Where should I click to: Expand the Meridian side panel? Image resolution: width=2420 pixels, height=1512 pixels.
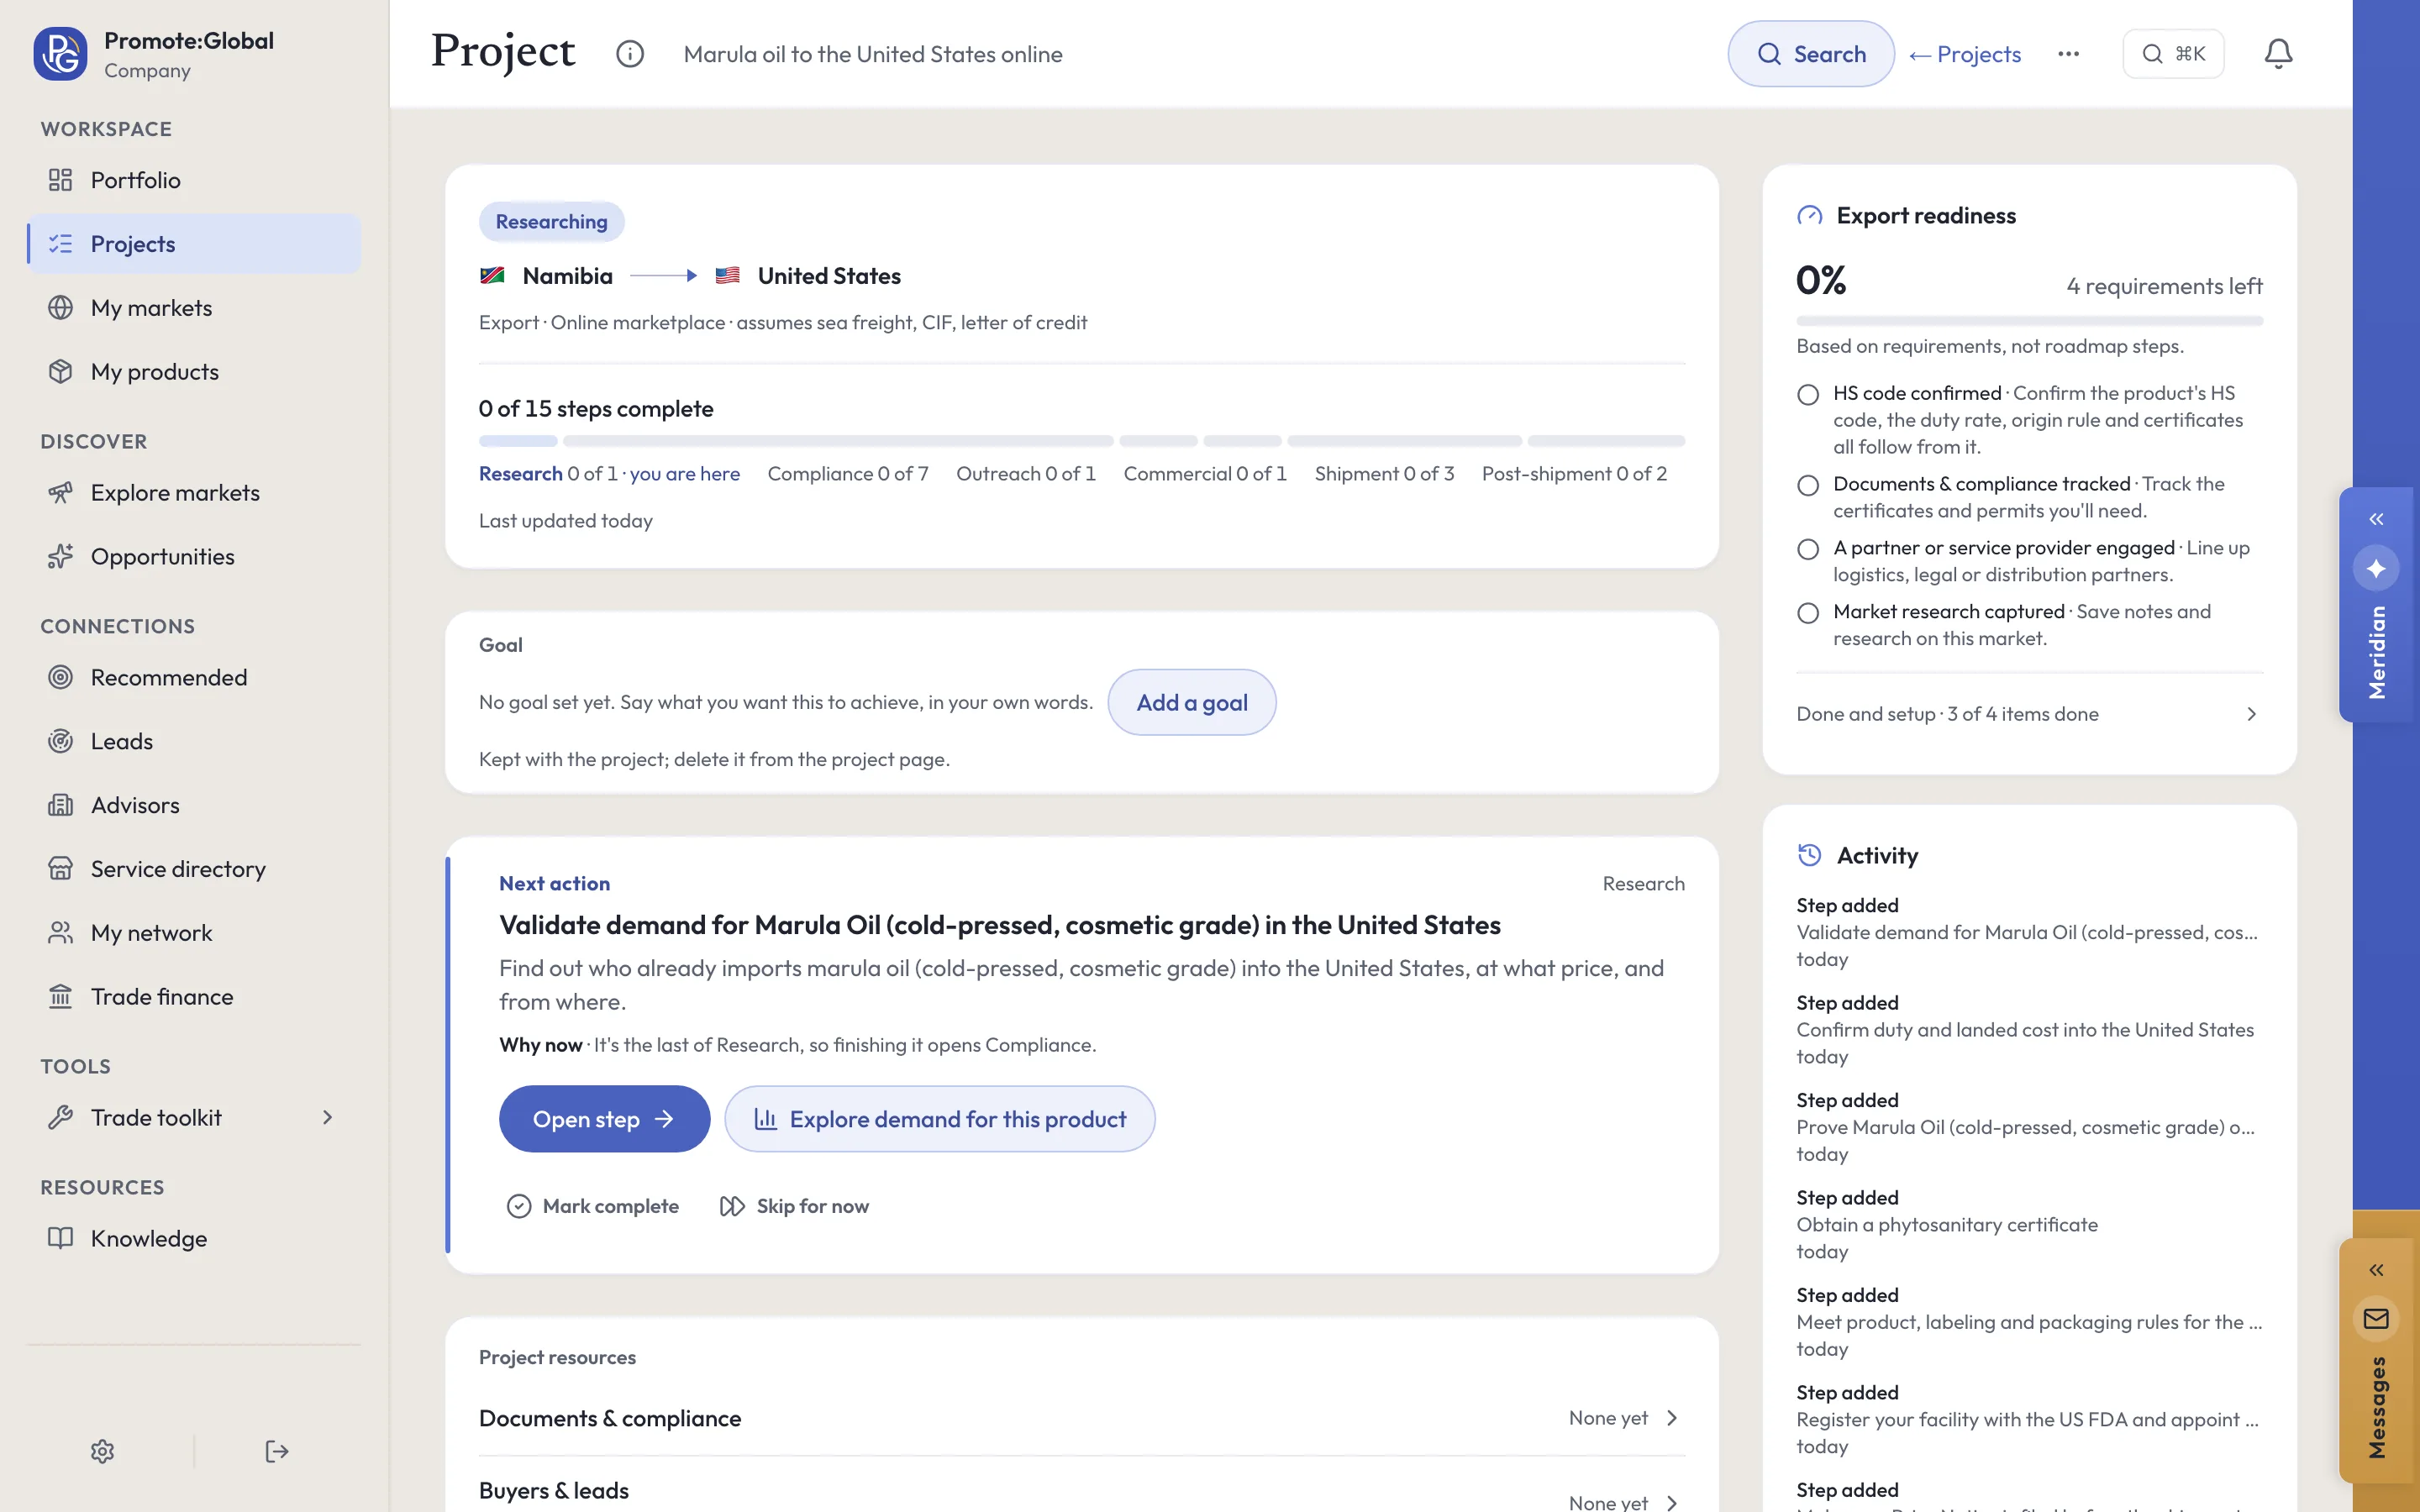click(x=2376, y=519)
